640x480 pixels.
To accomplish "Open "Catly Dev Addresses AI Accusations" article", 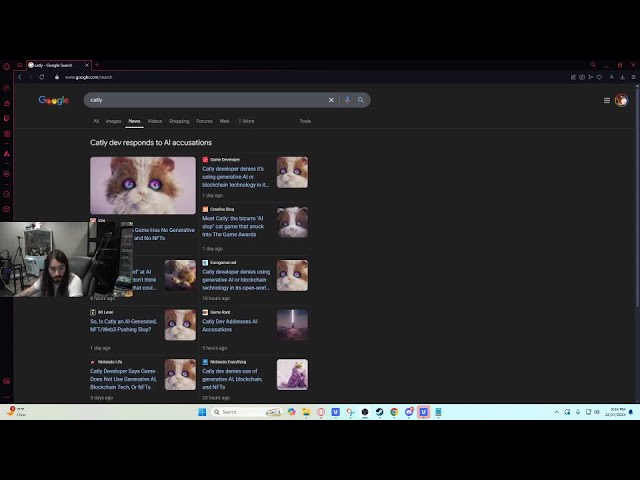I will click(x=229, y=325).
